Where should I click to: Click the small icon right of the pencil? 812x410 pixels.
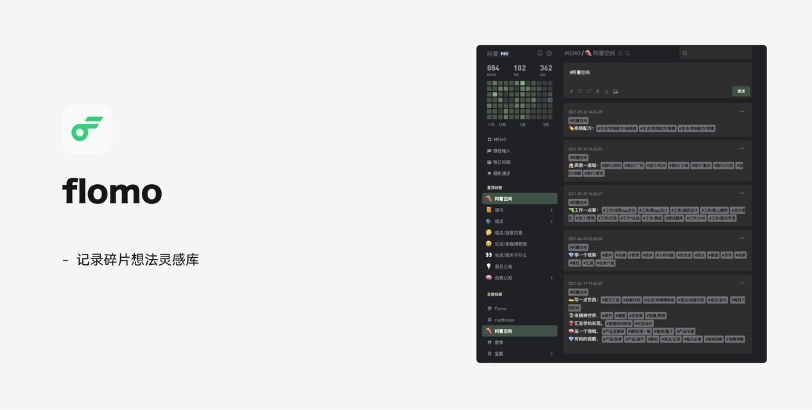pos(627,53)
